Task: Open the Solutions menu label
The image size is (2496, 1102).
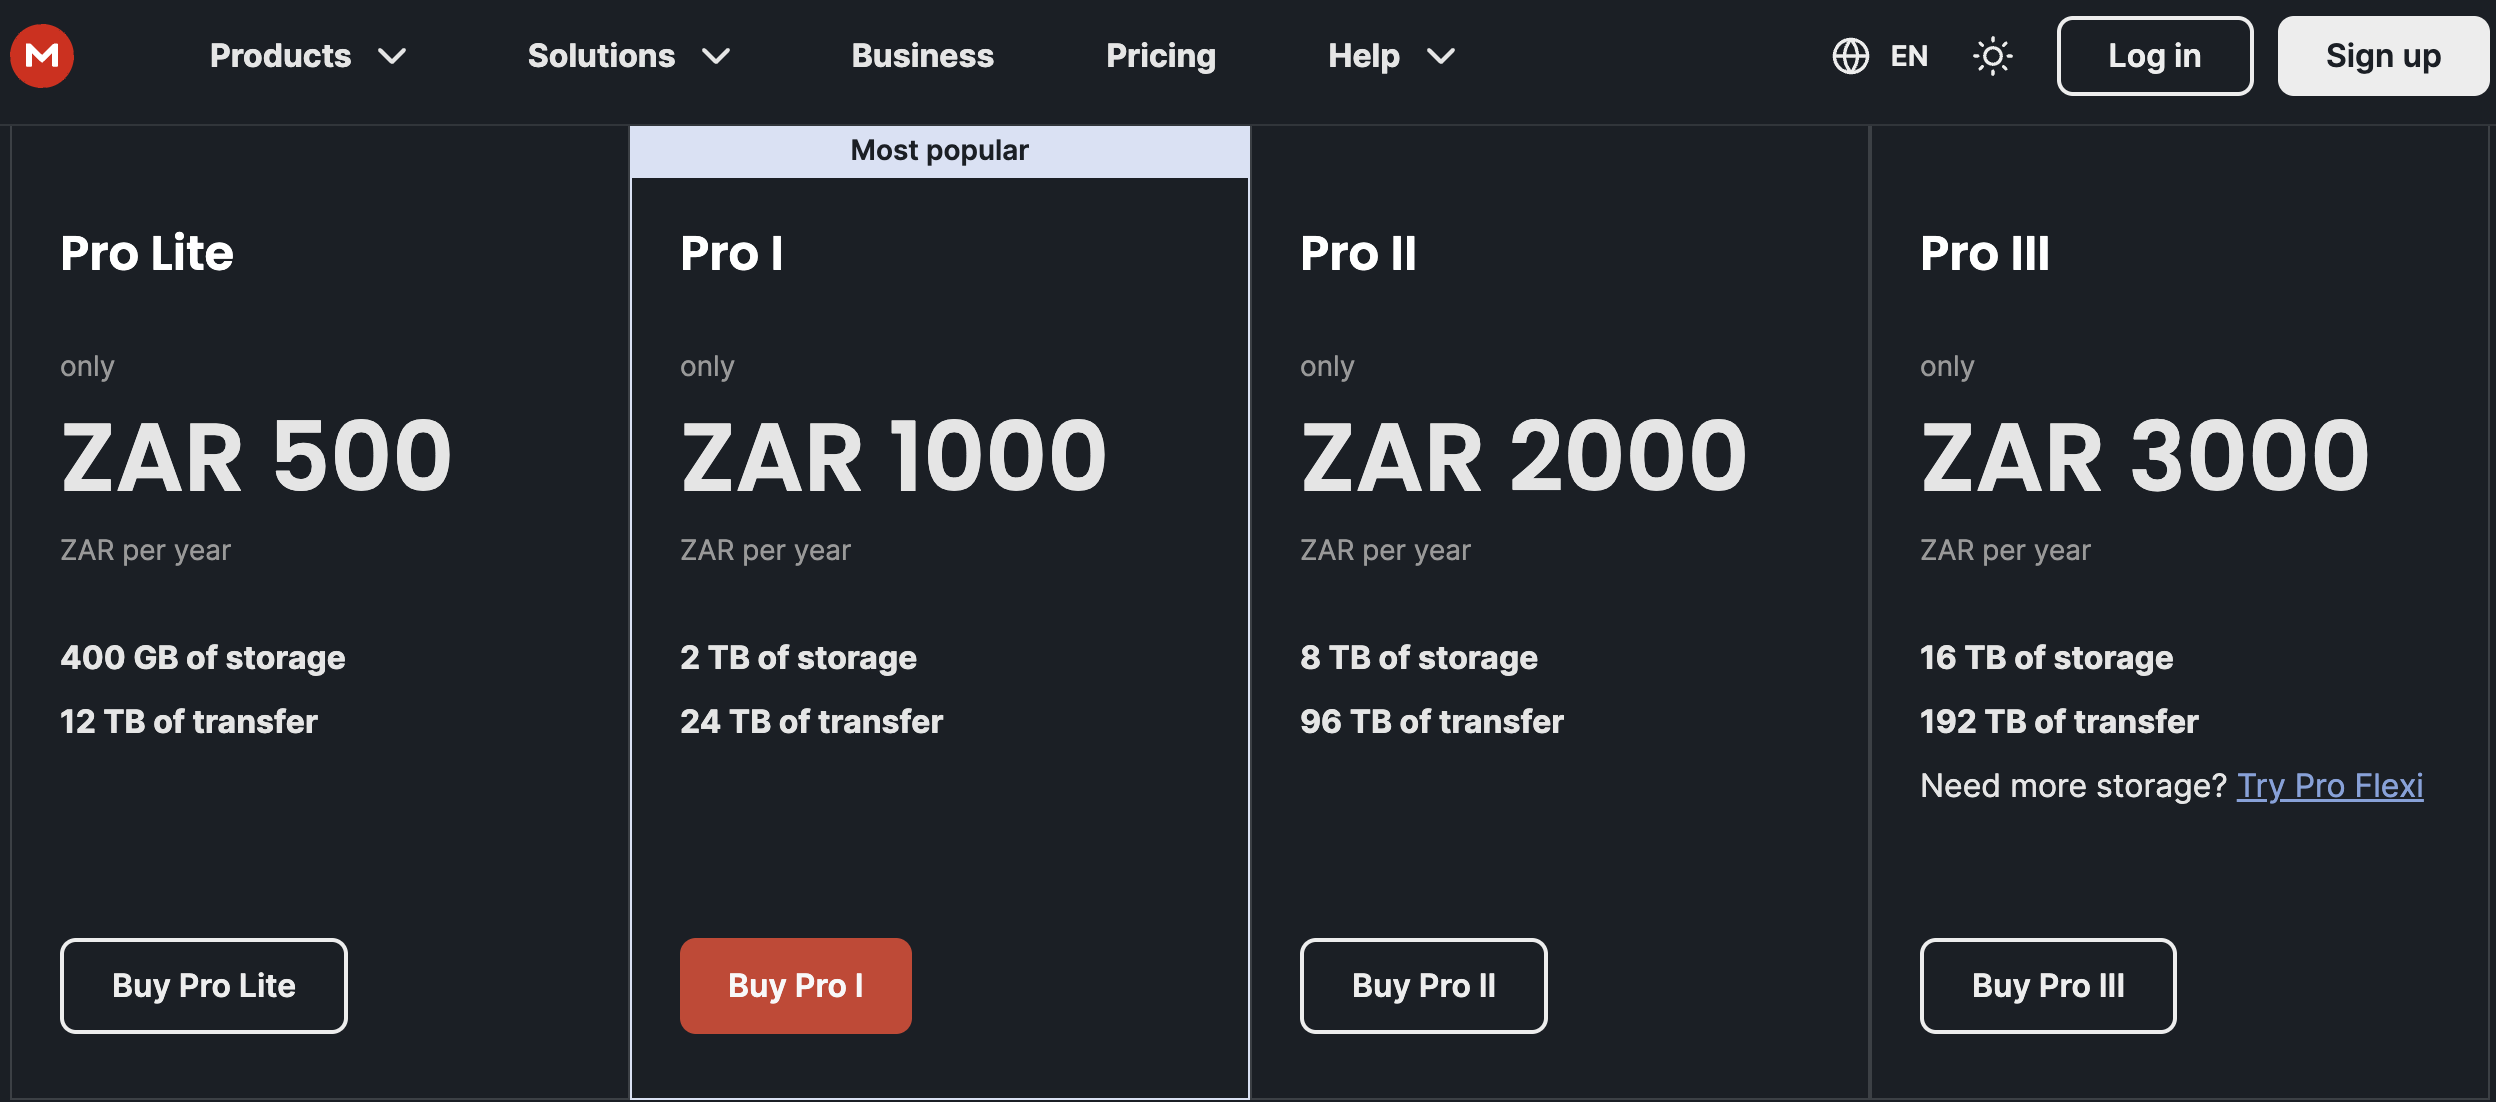Action: [x=601, y=56]
